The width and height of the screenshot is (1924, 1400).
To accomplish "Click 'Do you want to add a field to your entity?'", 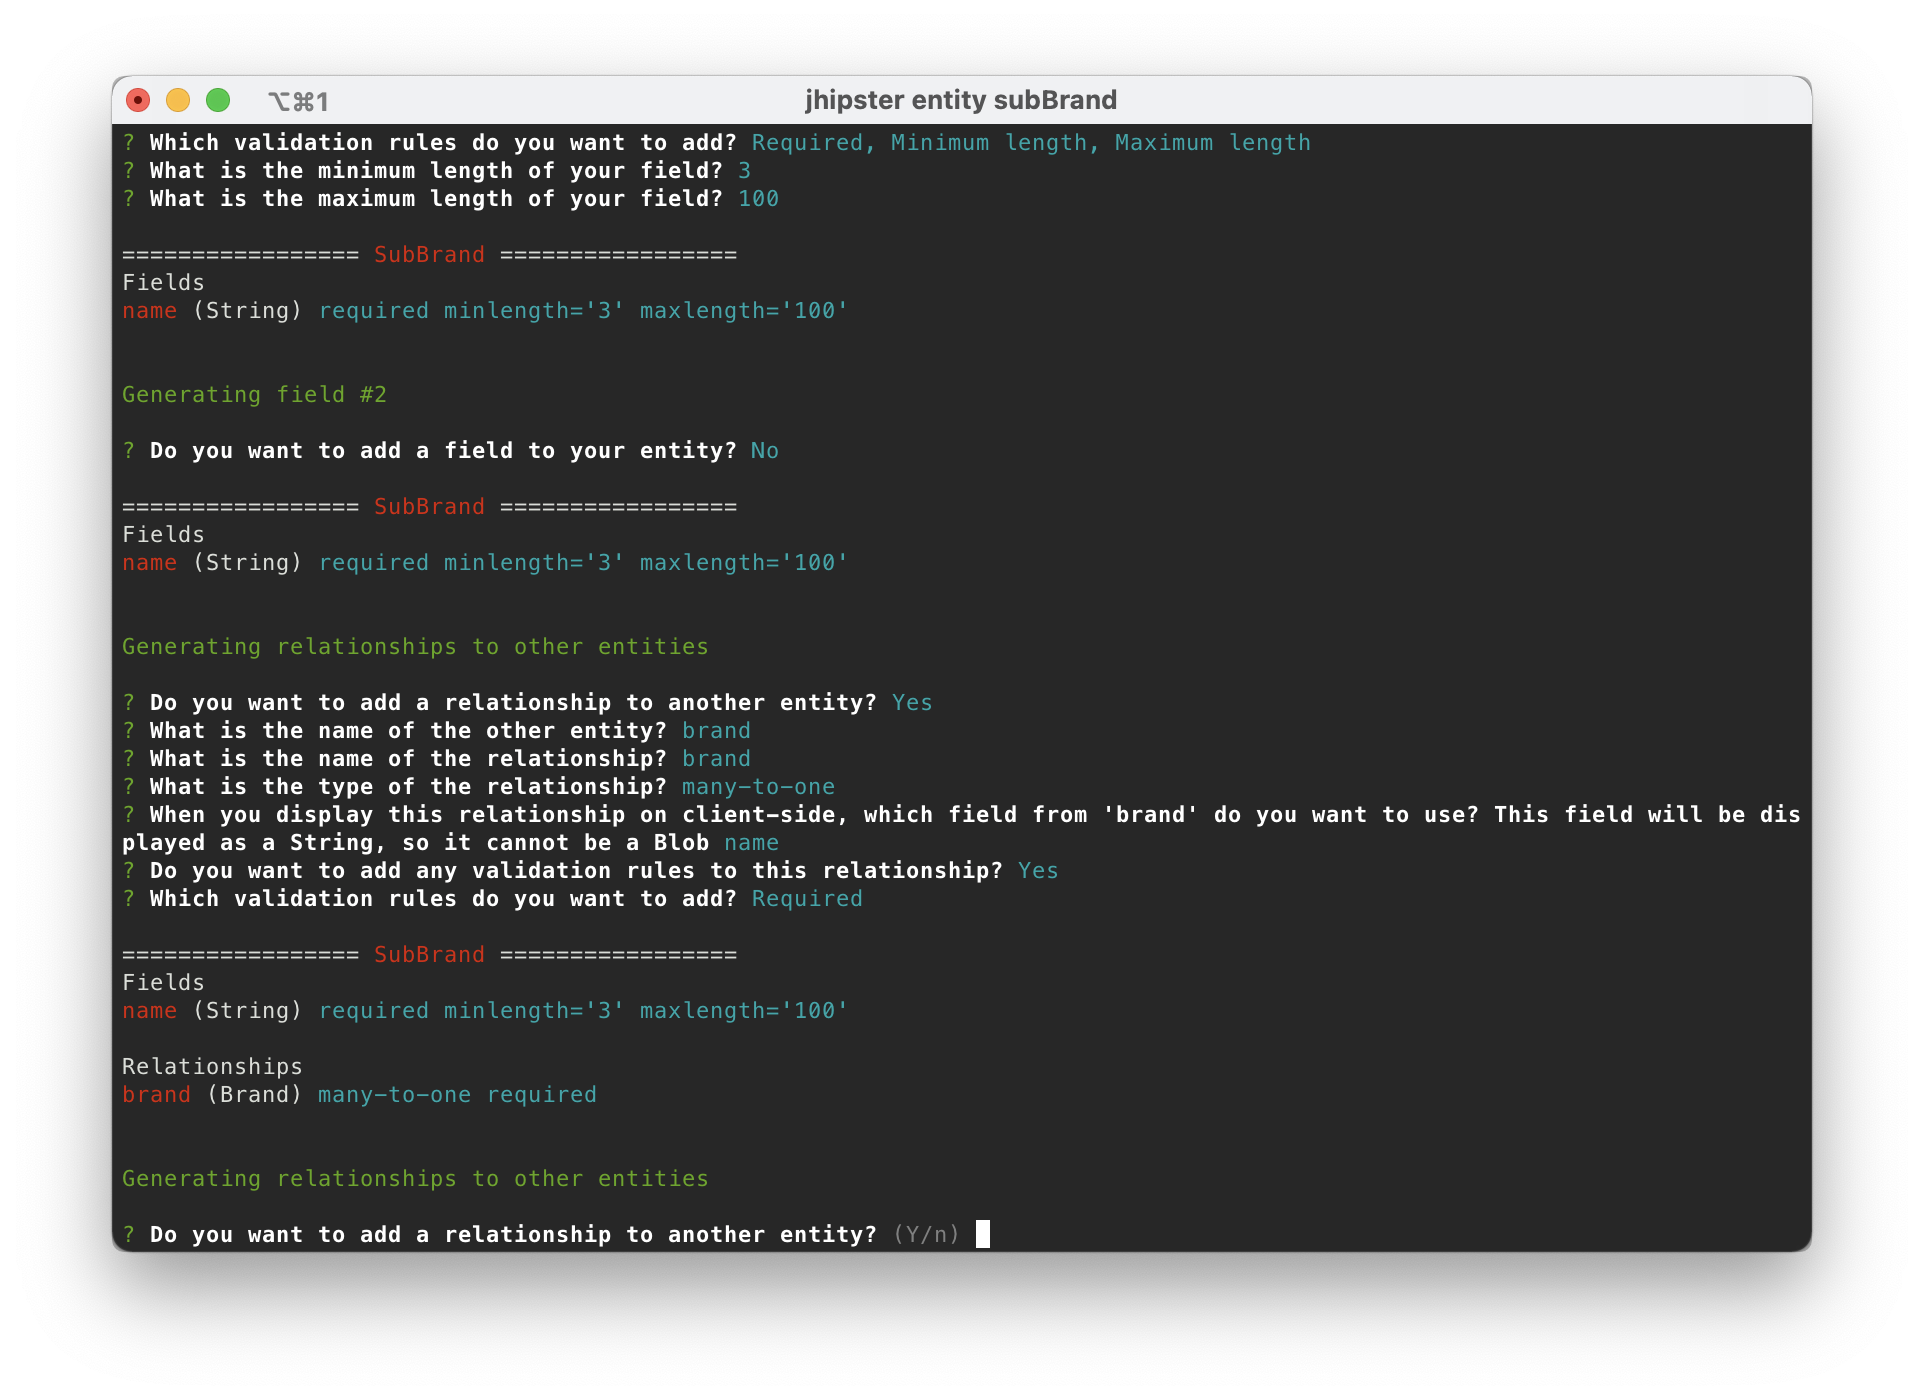I will click(x=443, y=451).
